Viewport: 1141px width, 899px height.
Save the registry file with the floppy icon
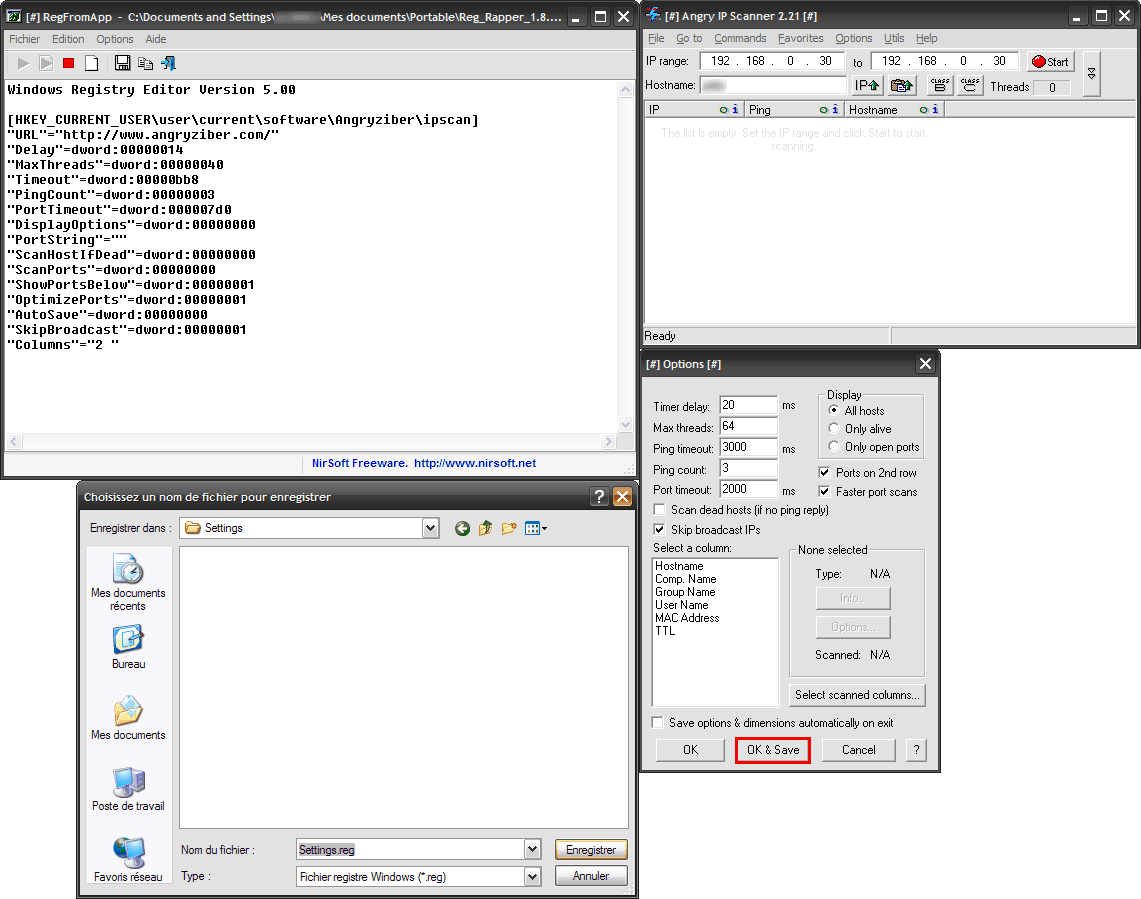[122, 64]
